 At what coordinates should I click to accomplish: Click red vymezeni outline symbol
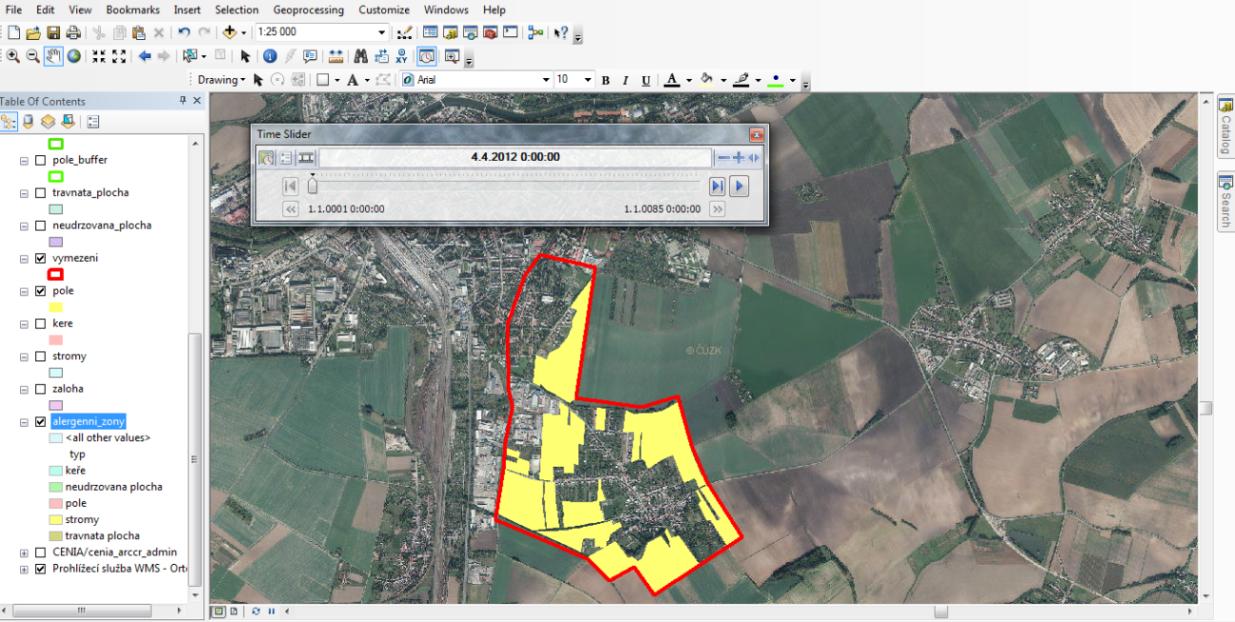pos(56,274)
